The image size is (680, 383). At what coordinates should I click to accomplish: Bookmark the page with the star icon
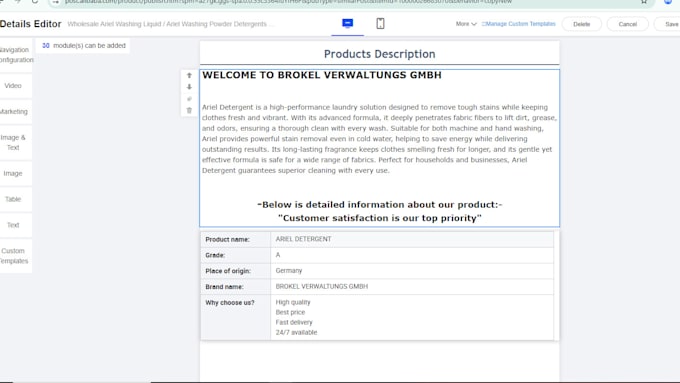point(644,2)
